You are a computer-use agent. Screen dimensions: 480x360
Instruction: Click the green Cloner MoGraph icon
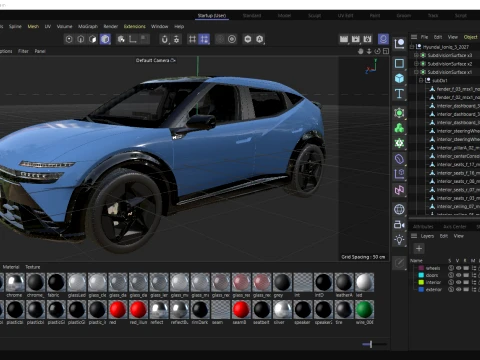[399, 128]
